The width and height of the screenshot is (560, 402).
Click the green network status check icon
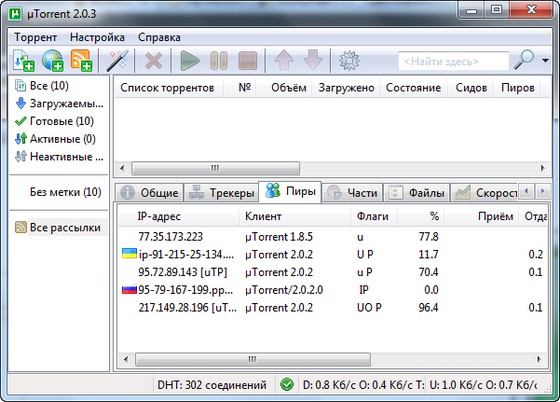(287, 385)
